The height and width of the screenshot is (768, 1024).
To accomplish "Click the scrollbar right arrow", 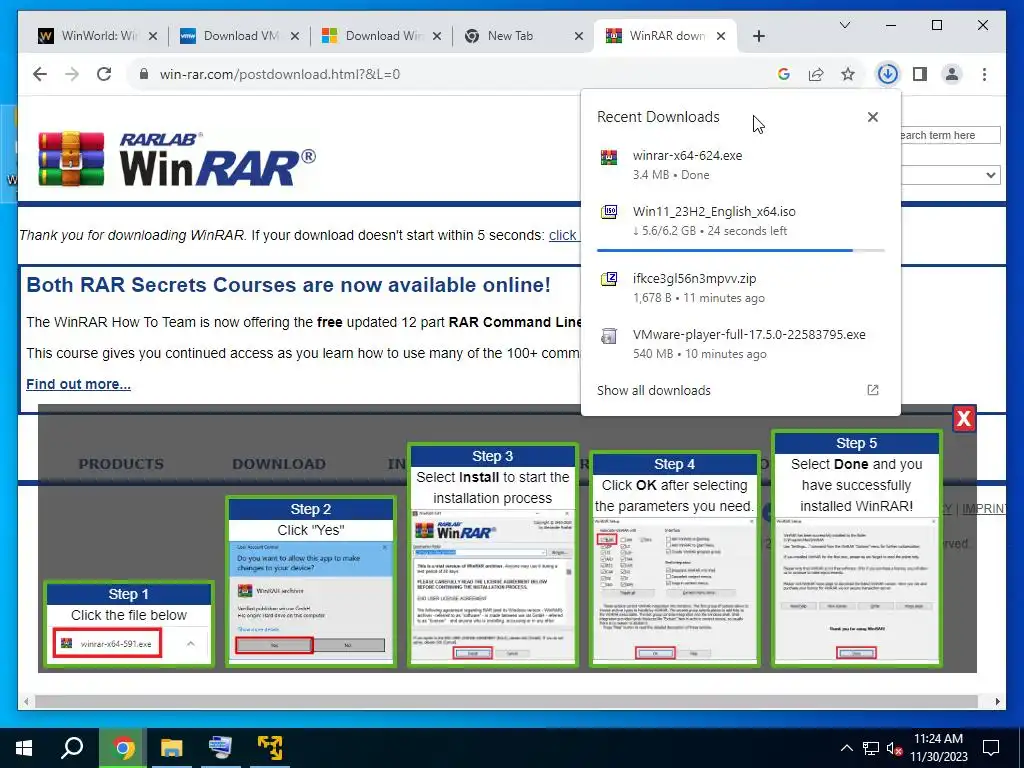I will pyautogui.click(x=997, y=701).
